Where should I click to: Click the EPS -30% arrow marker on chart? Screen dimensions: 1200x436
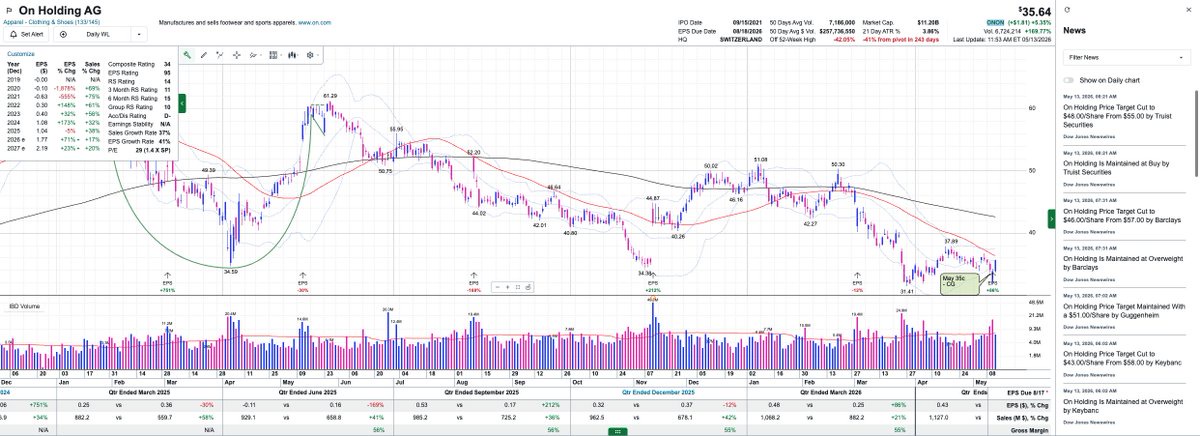[303, 281]
